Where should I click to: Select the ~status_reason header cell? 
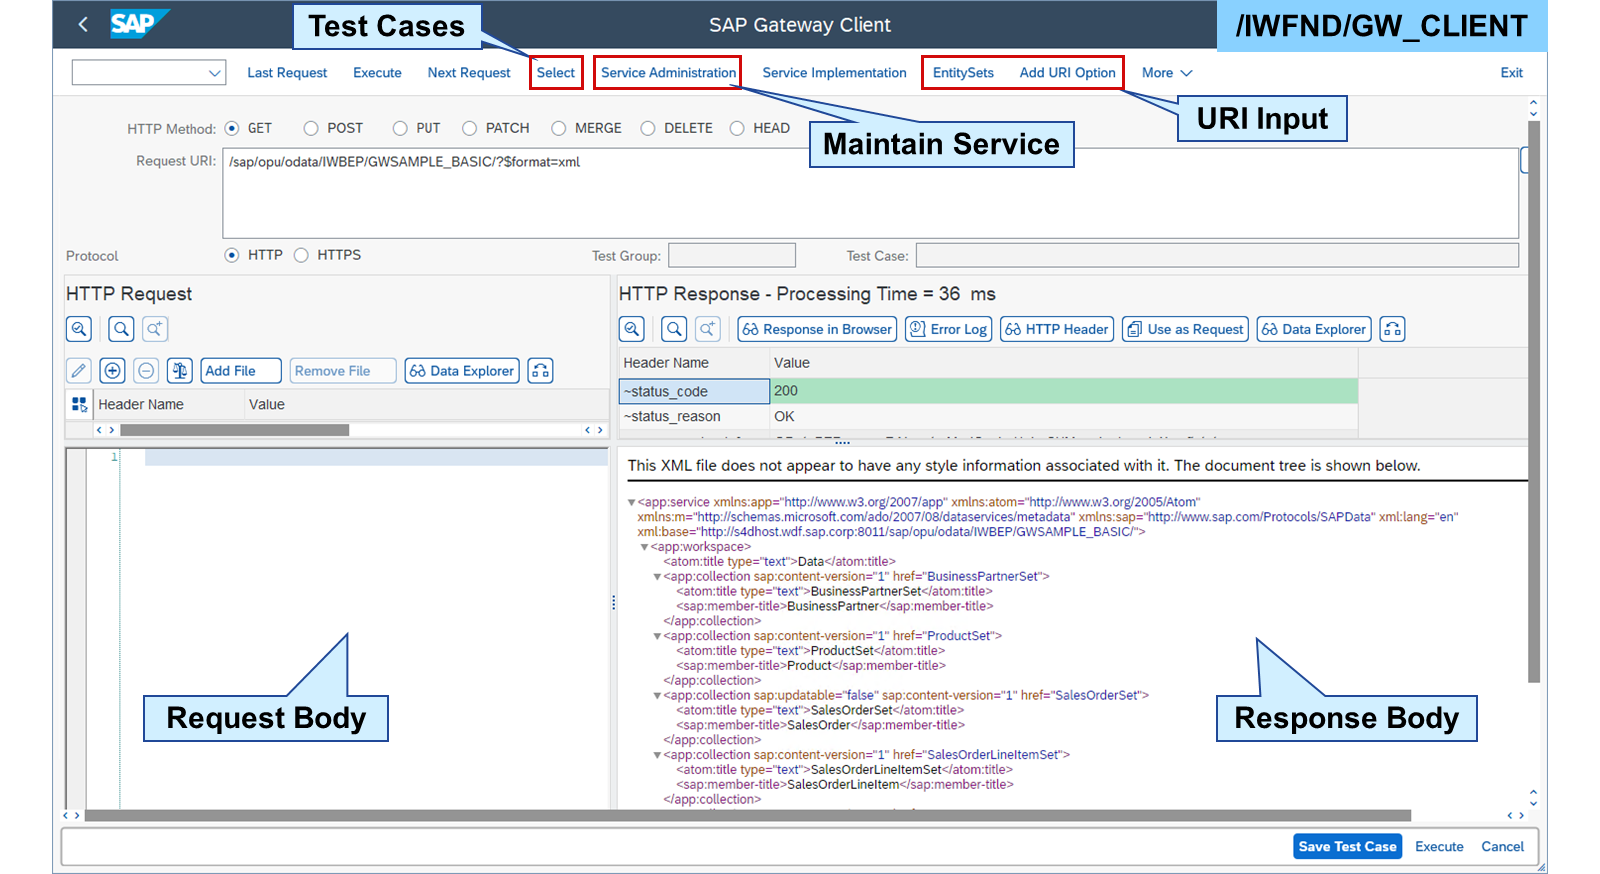694,417
